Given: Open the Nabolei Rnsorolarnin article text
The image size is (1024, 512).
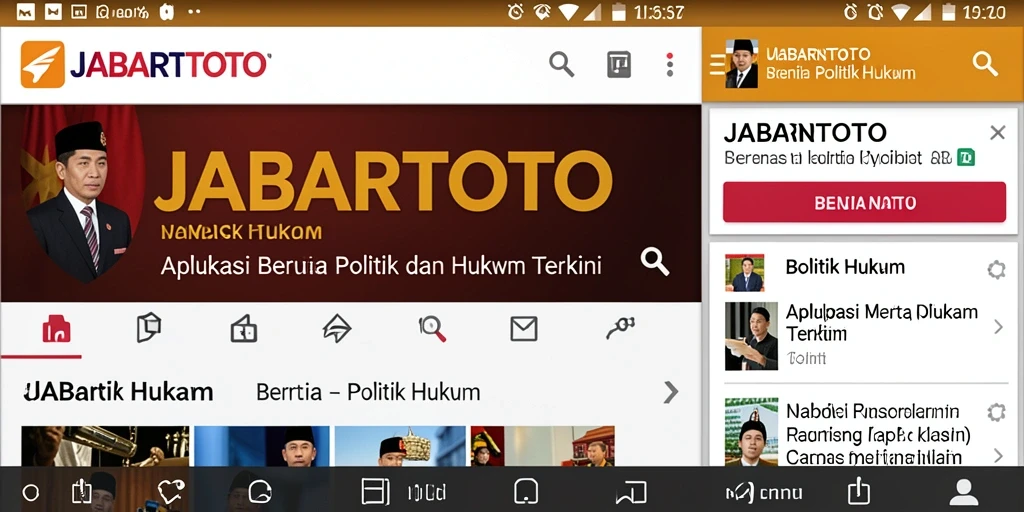Looking at the screenshot, I should pyautogui.click(x=878, y=434).
